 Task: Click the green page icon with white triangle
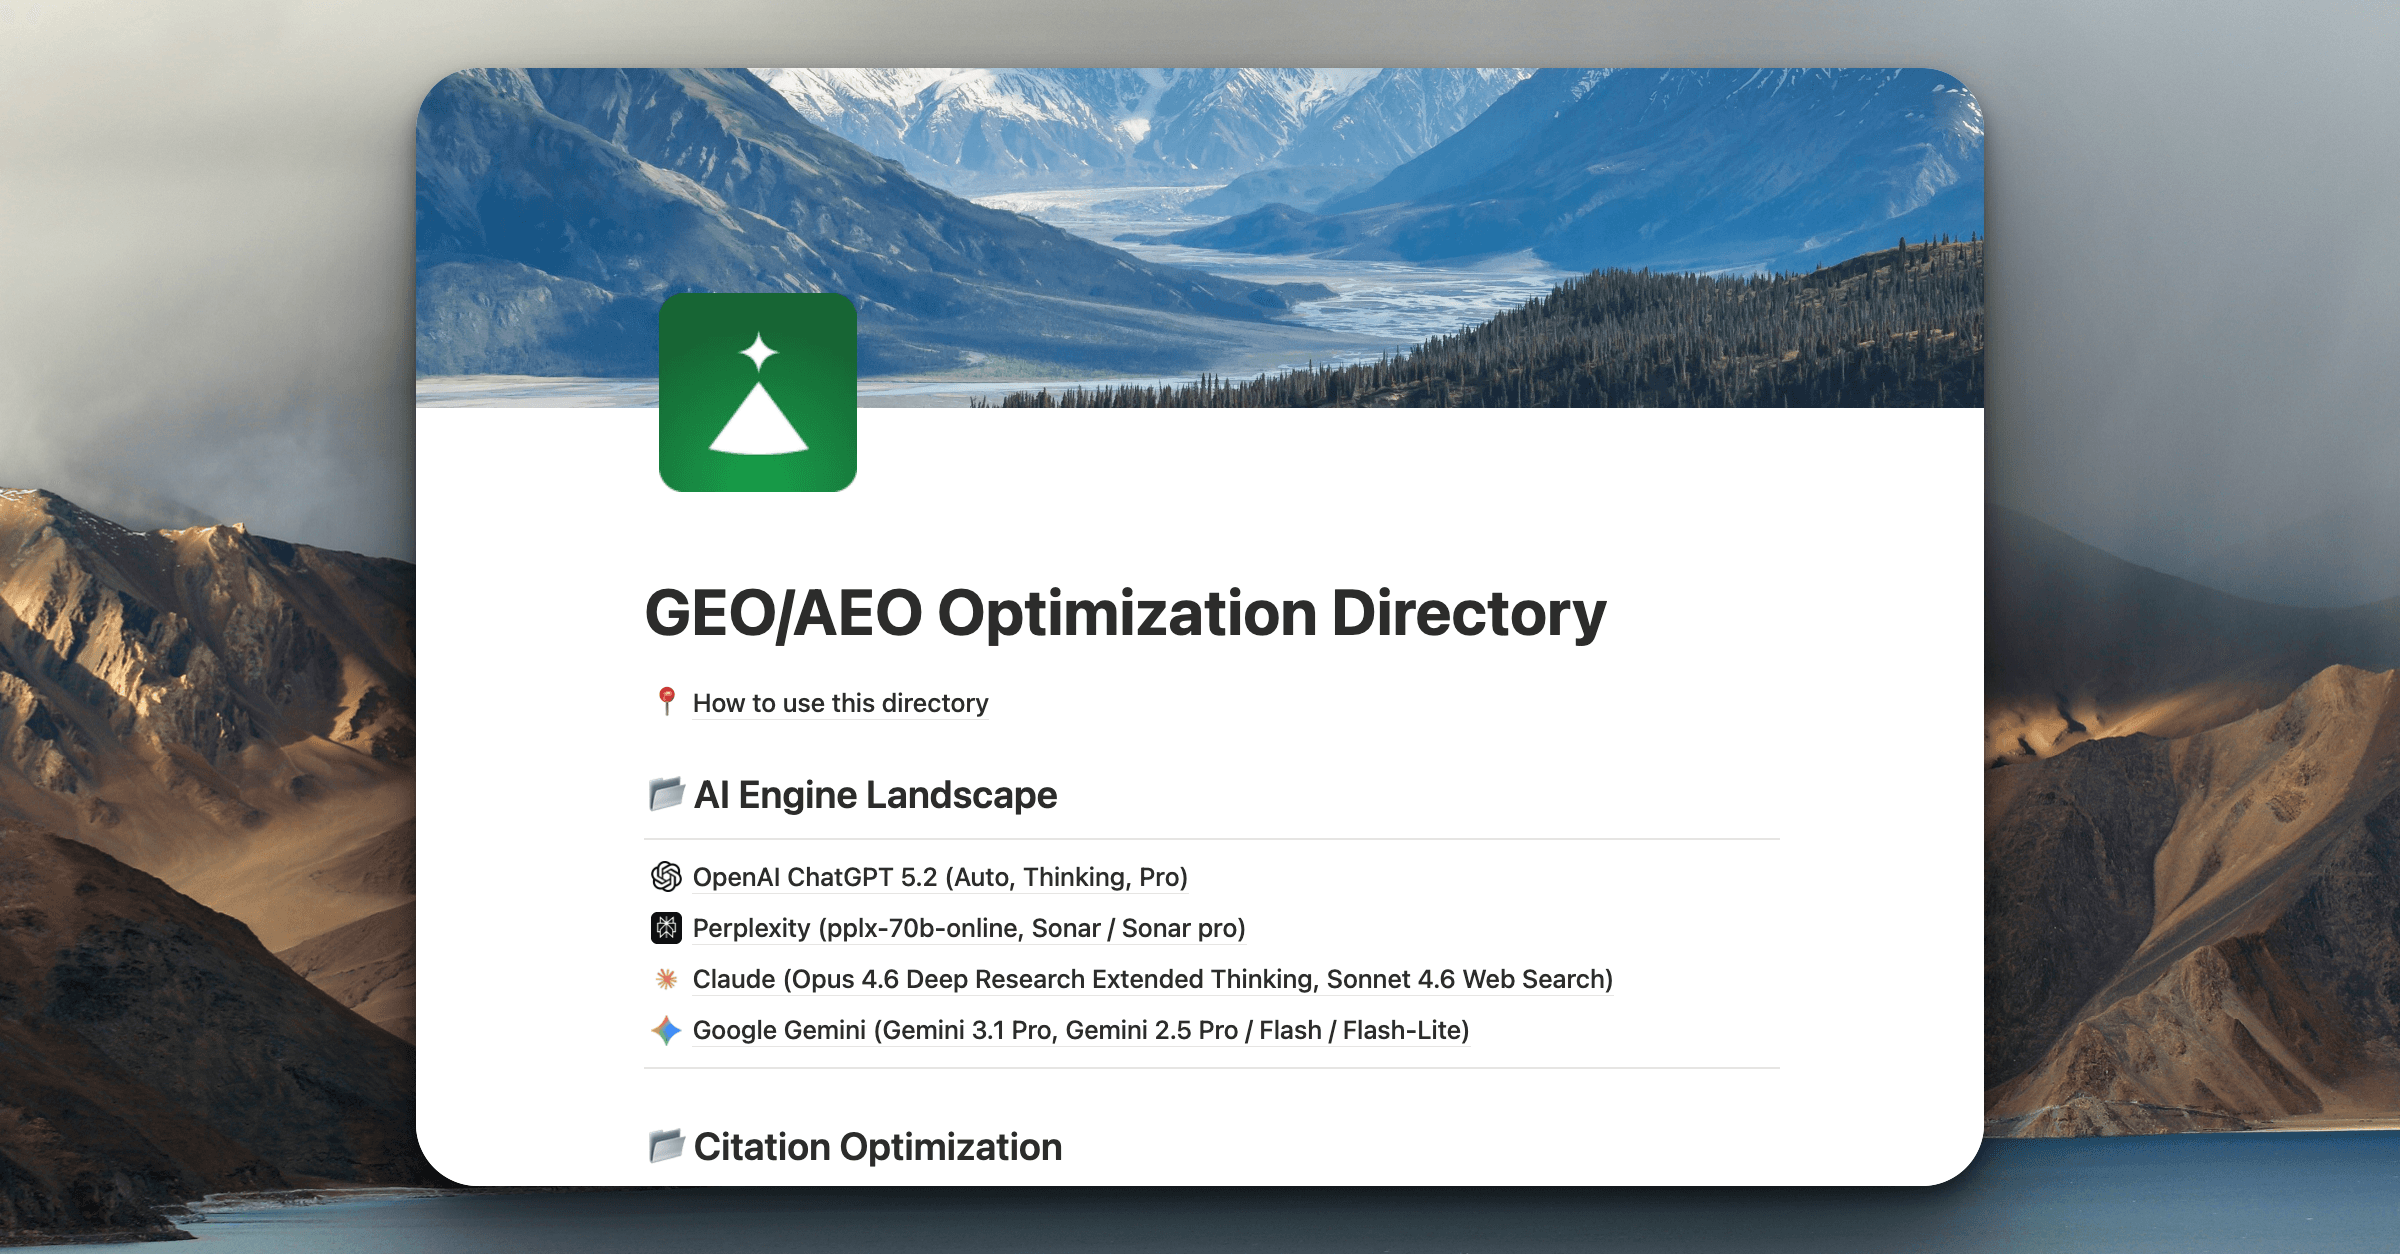(x=757, y=392)
